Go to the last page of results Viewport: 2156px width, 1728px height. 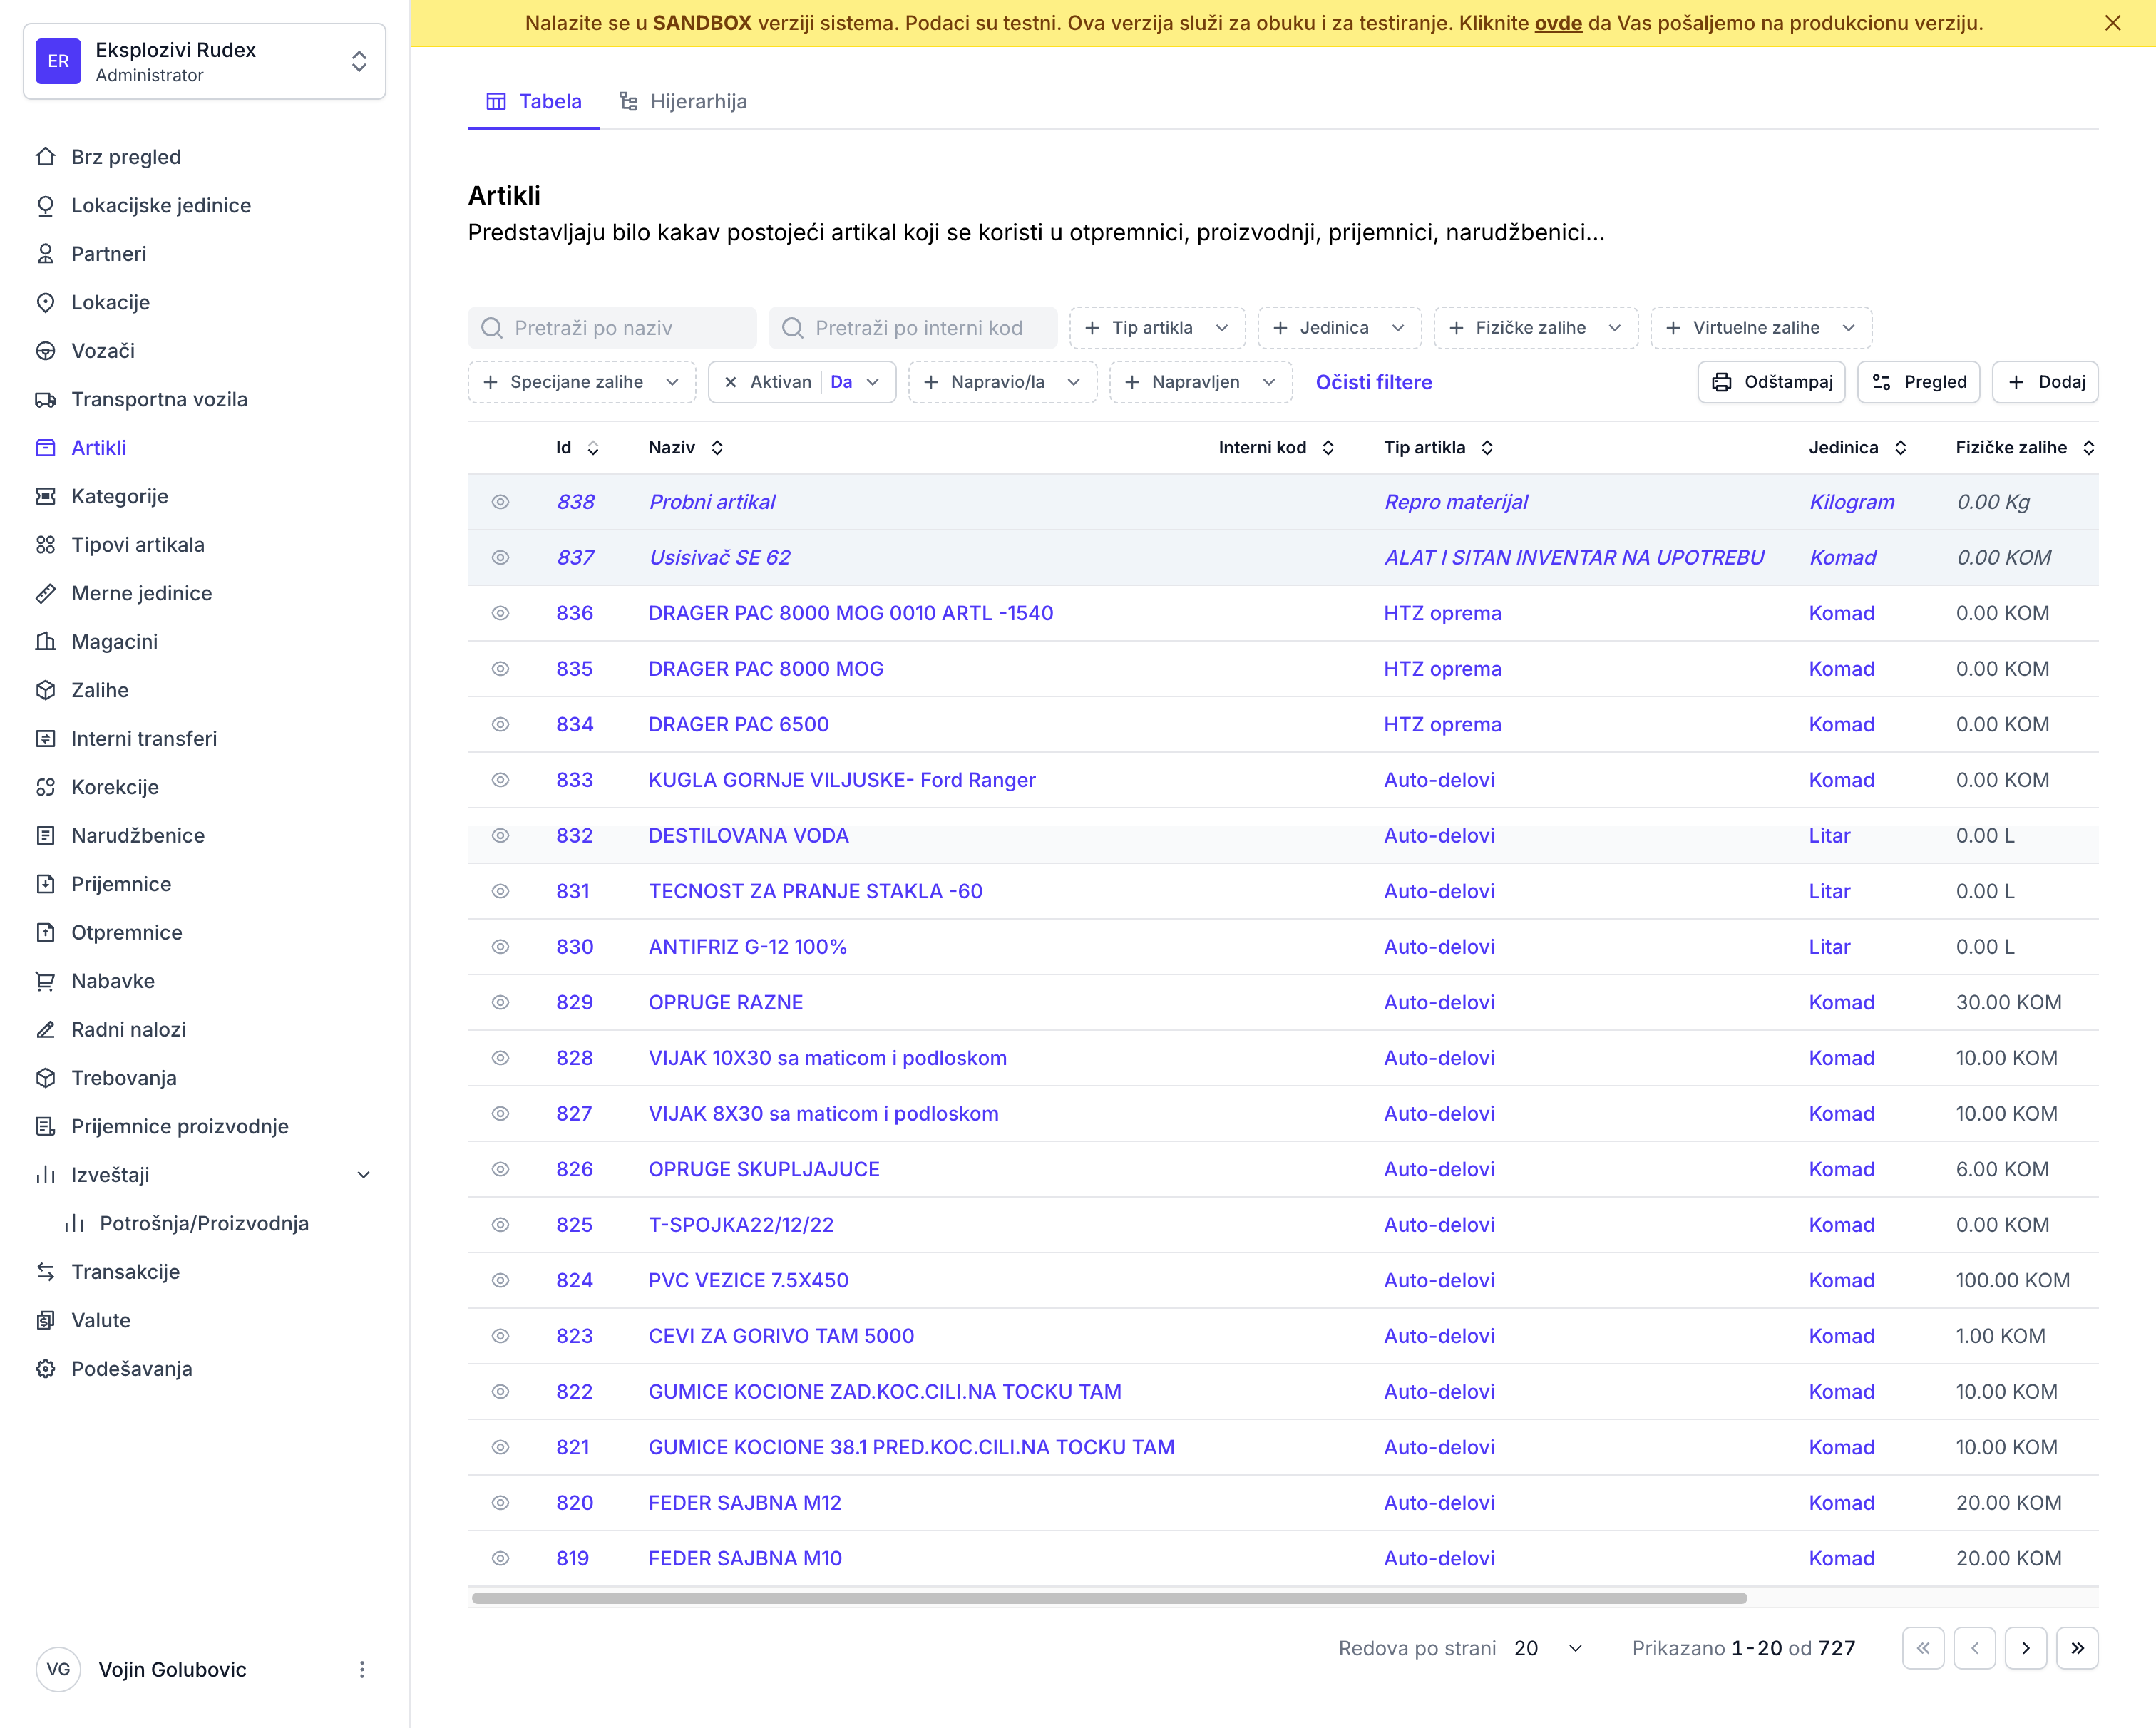coord(2077,1648)
